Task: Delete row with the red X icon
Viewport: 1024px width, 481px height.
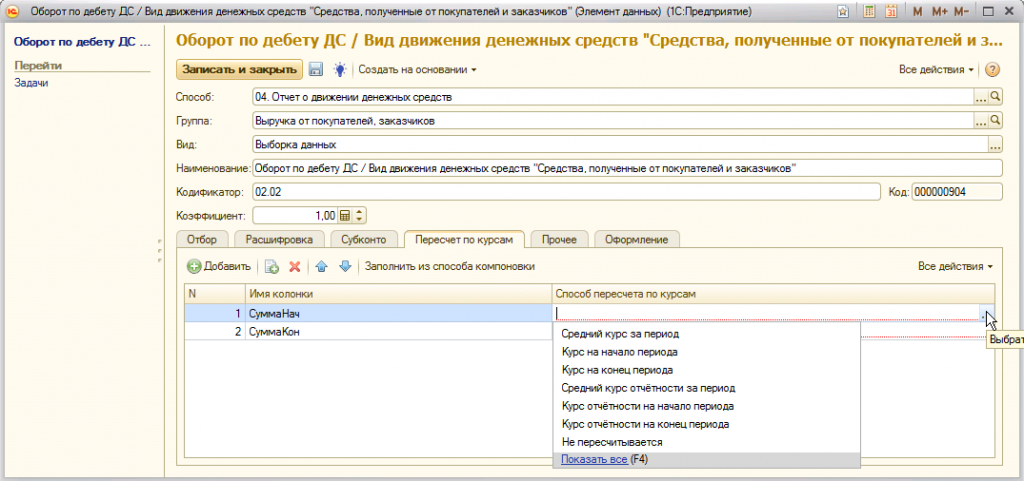Action: (295, 267)
